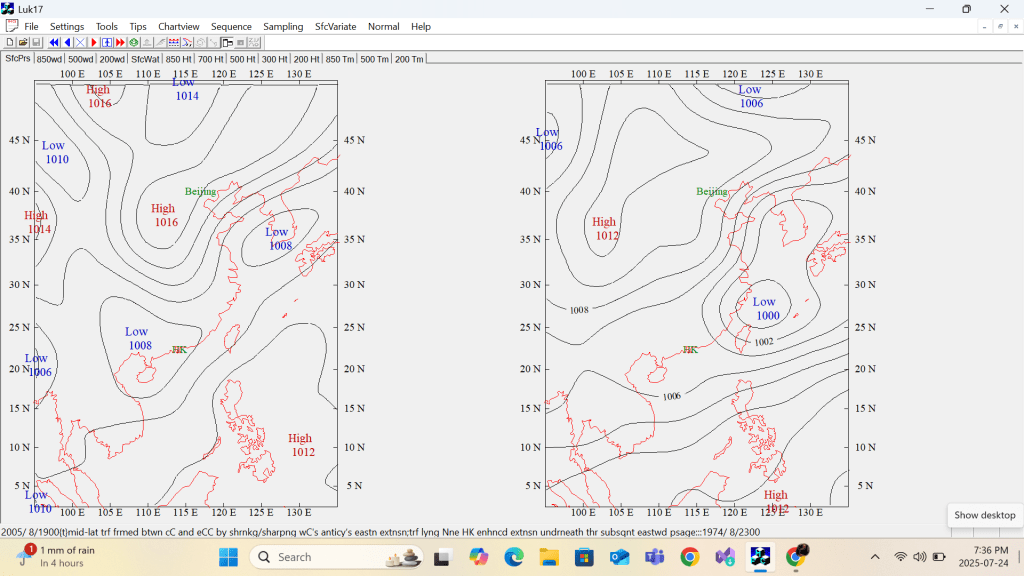This screenshot has height=576, width=1024.
Task: Skip to last chart with red double arrows
Action: tap(120, 43)
